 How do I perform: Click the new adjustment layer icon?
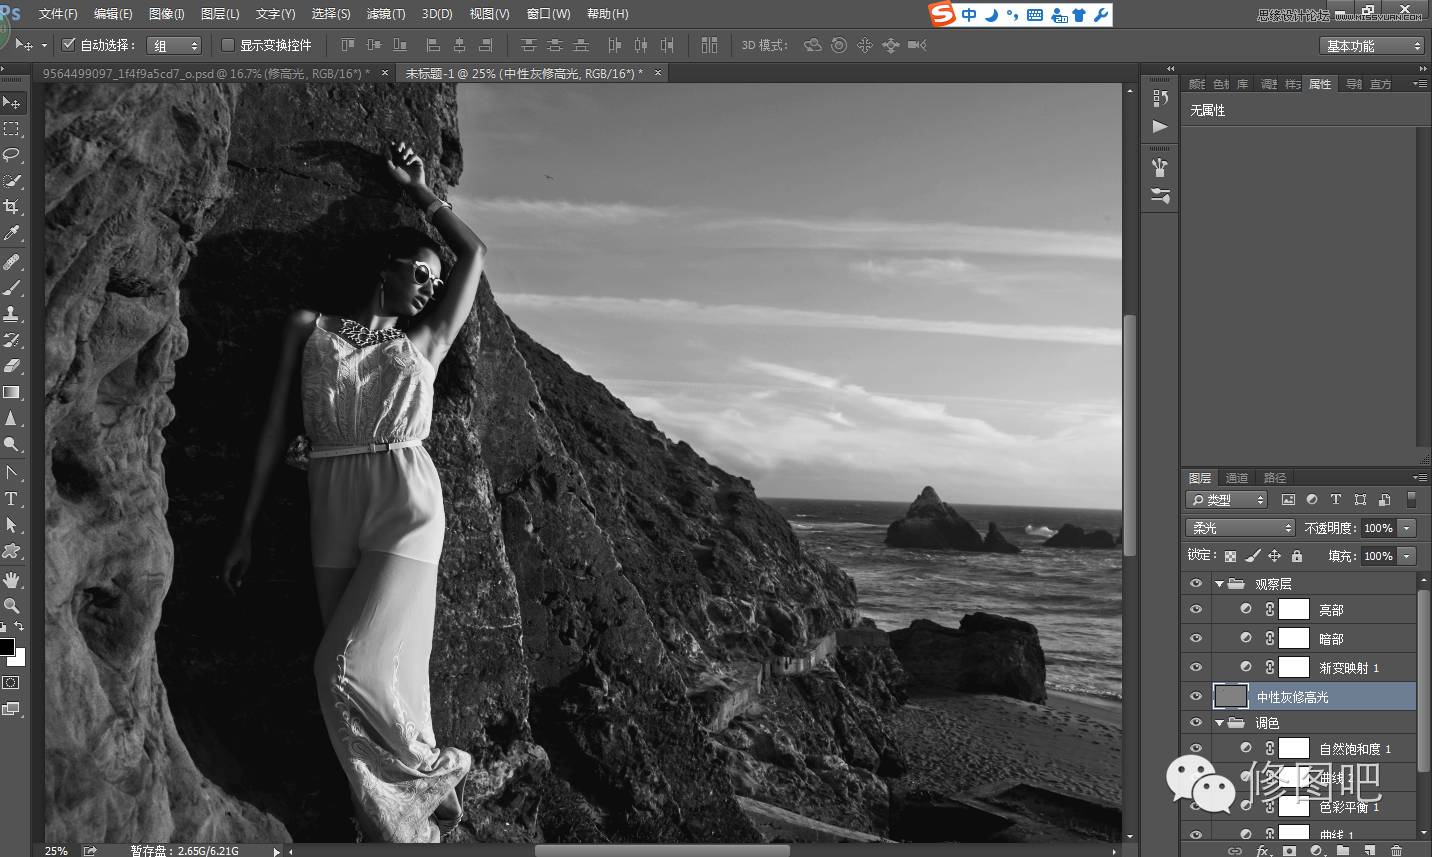coord(1317,851)
